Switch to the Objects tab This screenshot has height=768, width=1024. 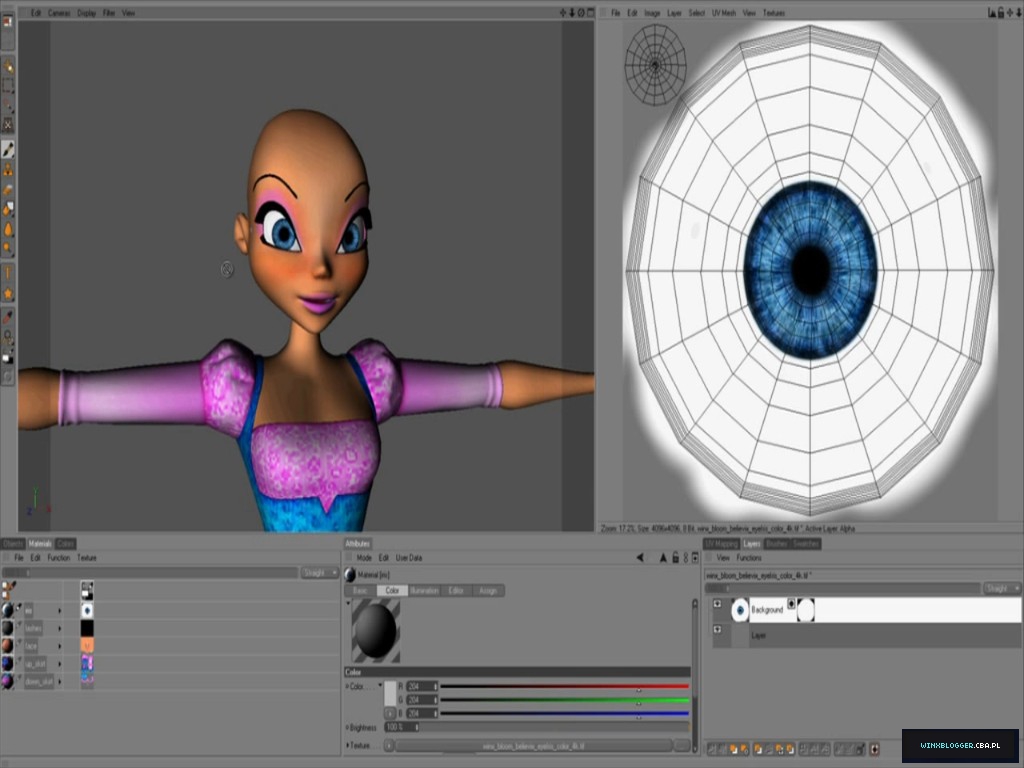tap(12, 543)
